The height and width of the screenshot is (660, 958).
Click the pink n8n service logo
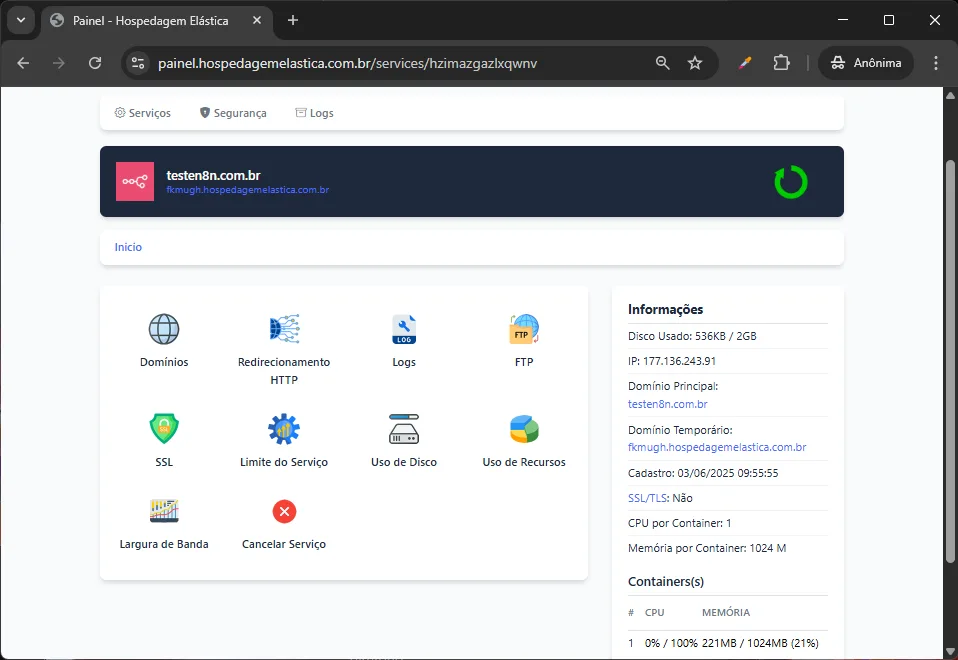tap(135, 182)
